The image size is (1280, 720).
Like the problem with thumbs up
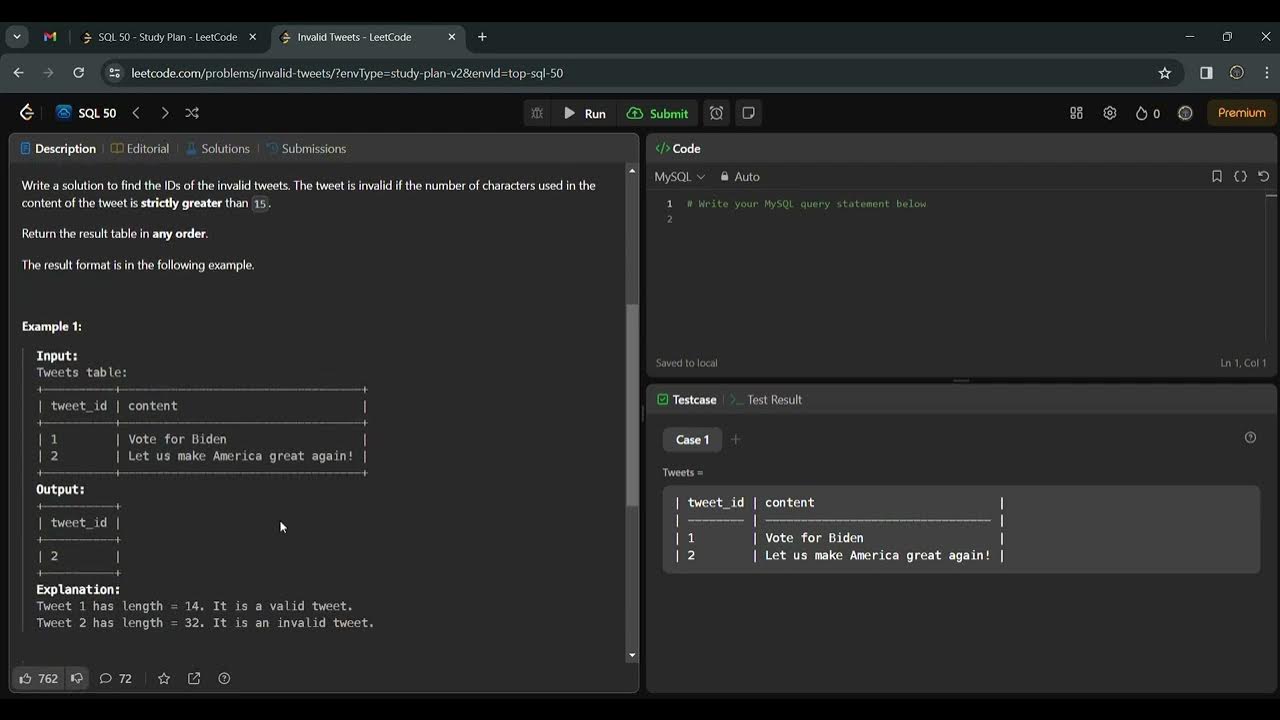point(39,678)
